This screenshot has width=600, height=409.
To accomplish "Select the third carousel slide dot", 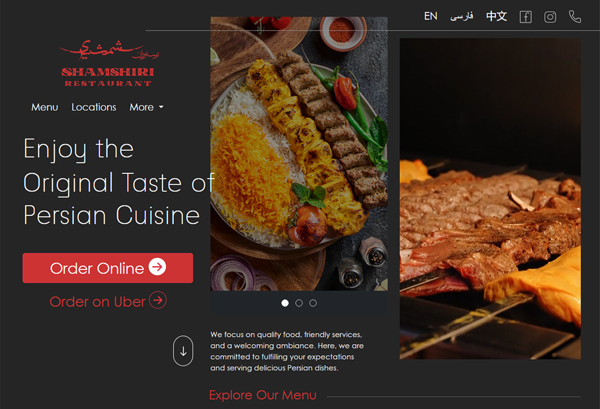I will [313, 303].
